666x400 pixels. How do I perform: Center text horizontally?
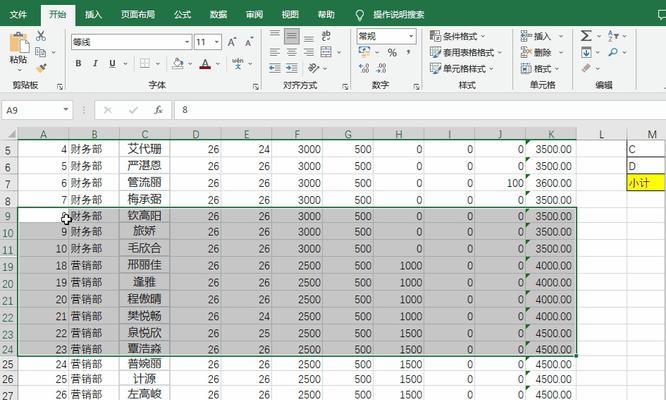[291, 52]
